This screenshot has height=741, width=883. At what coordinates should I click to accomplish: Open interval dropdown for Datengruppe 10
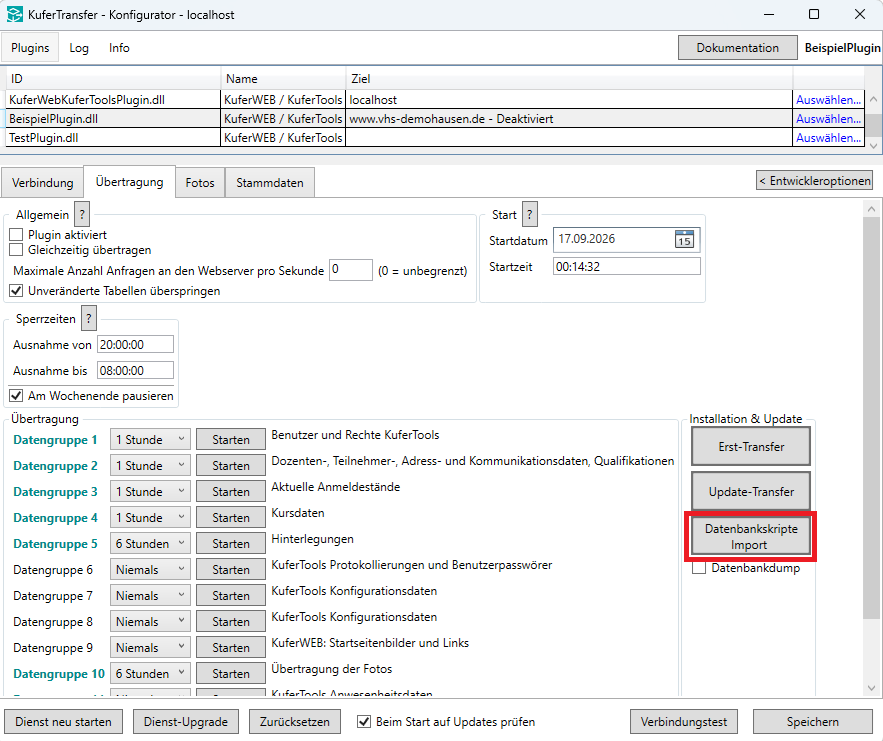pyautogui.click(x=150, y=673)
